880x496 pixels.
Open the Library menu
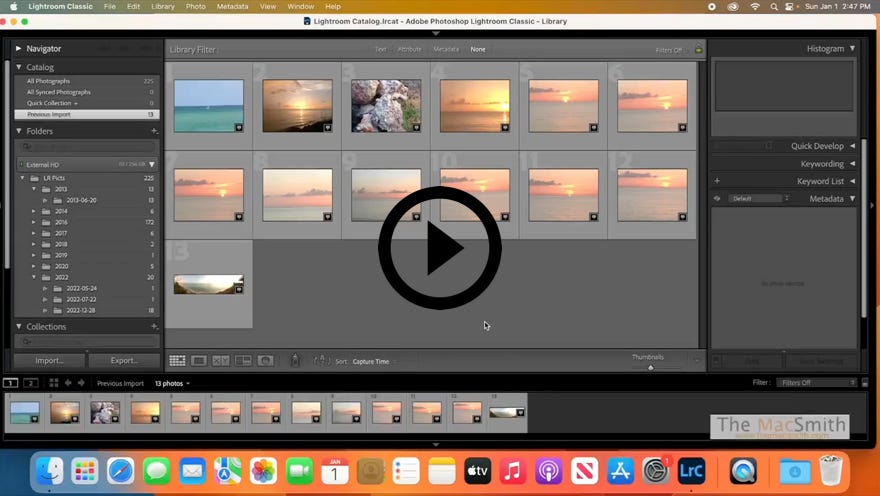[163, 7]
